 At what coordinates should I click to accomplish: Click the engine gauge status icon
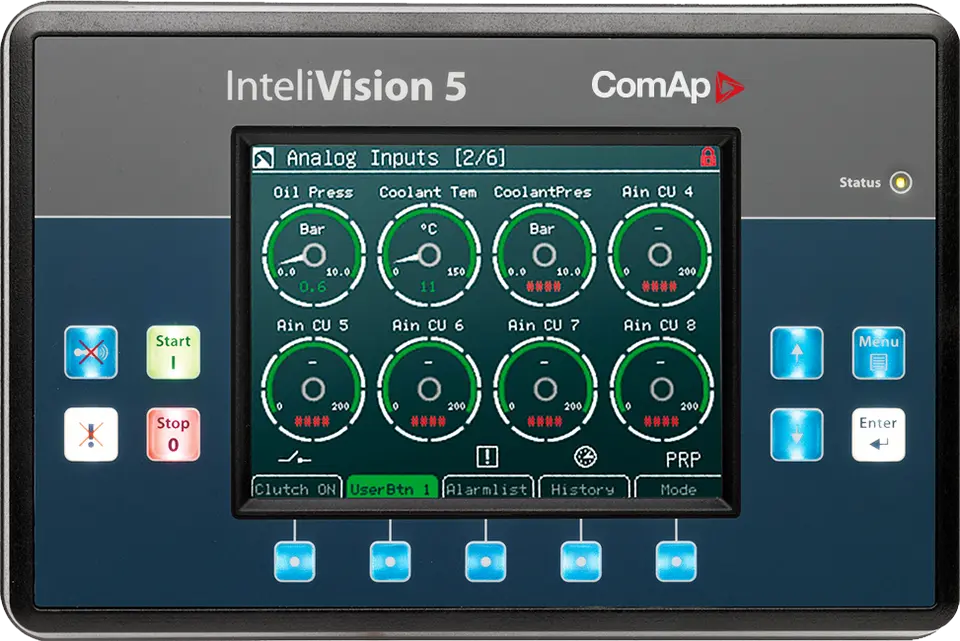585,457
